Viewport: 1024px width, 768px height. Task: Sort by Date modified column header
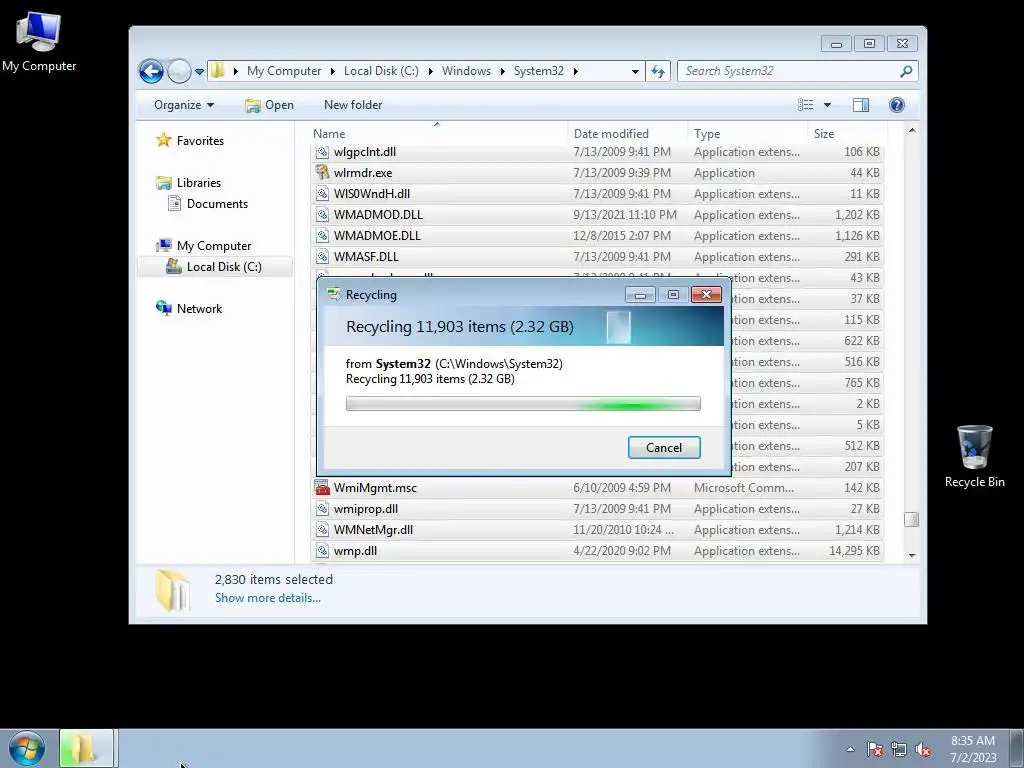pos(627,133)
